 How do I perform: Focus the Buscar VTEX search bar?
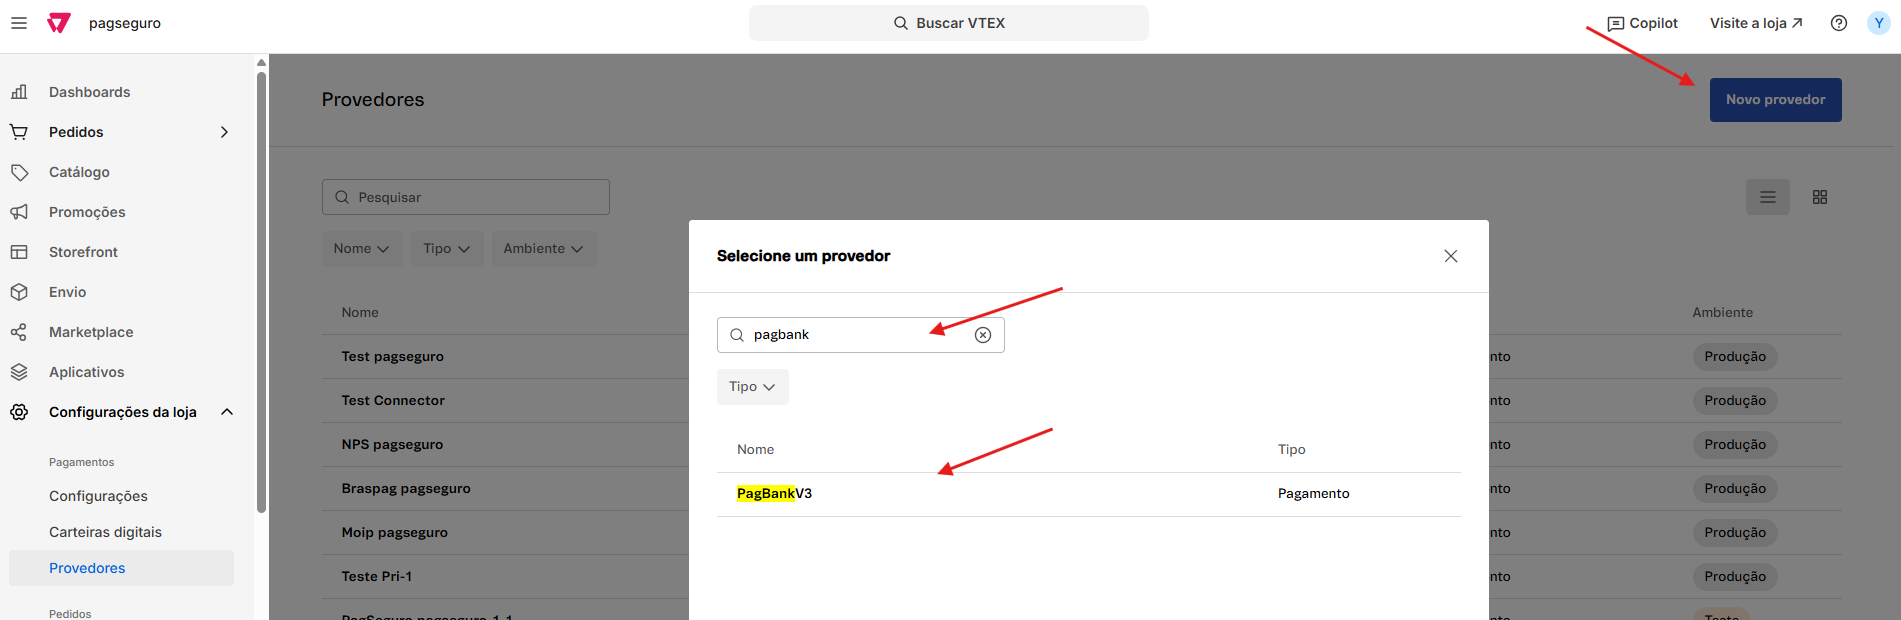[949, 23]
